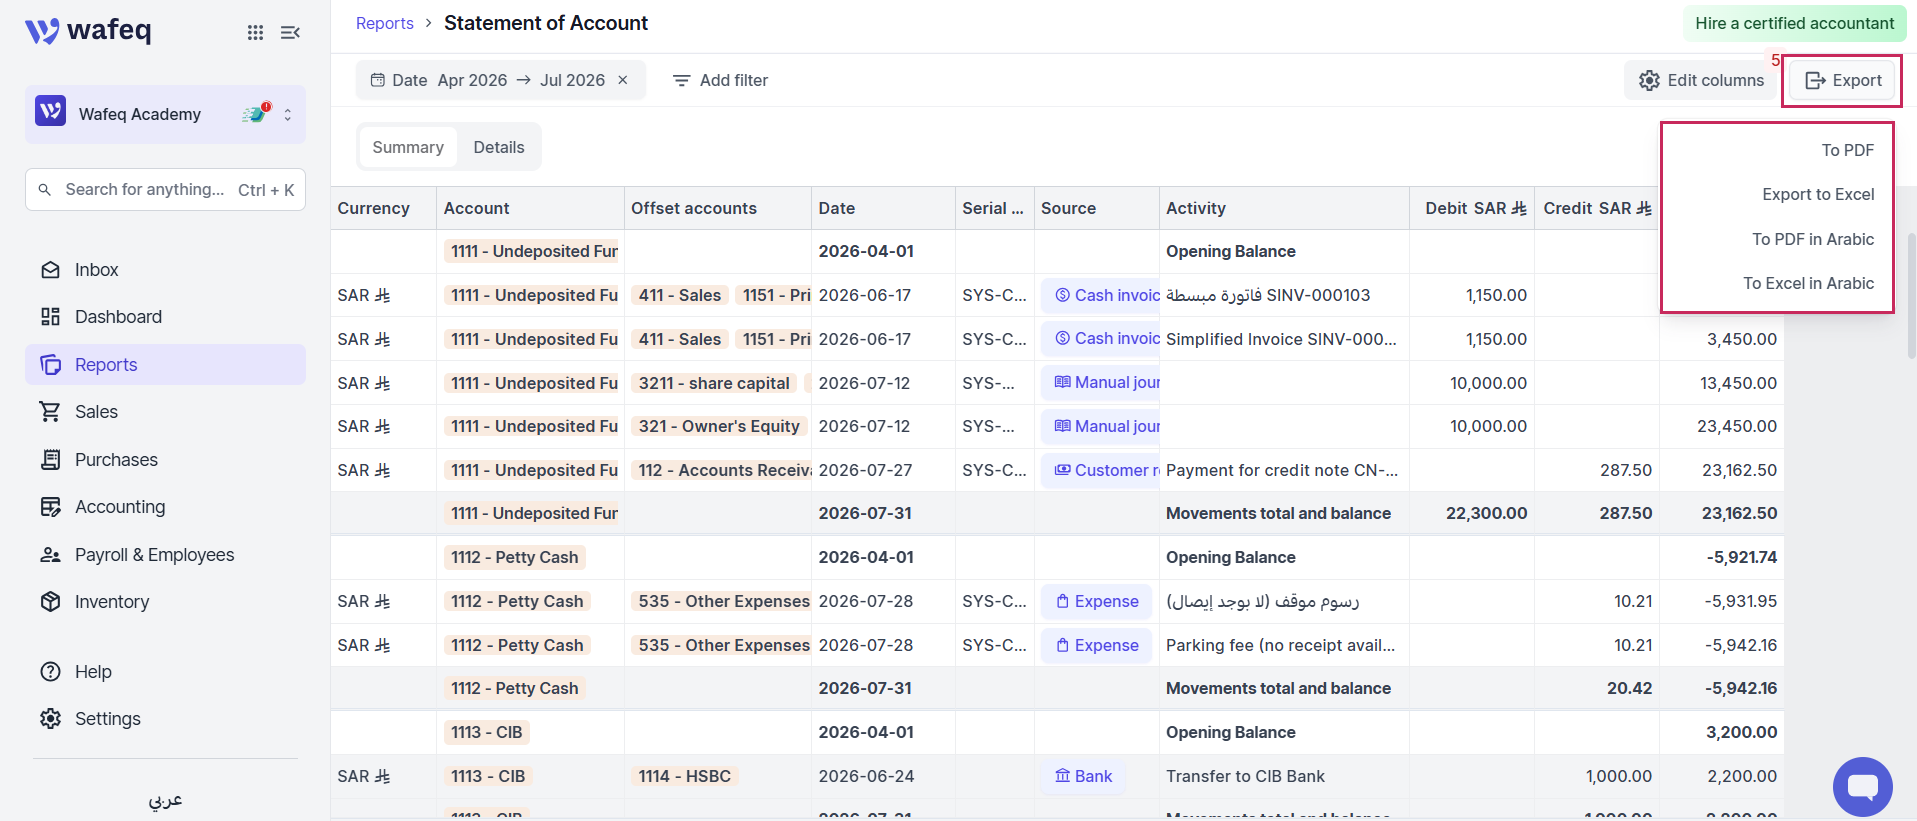
Task: Switch language to Arabic (عربي)
Action: [x=165, y=800]
